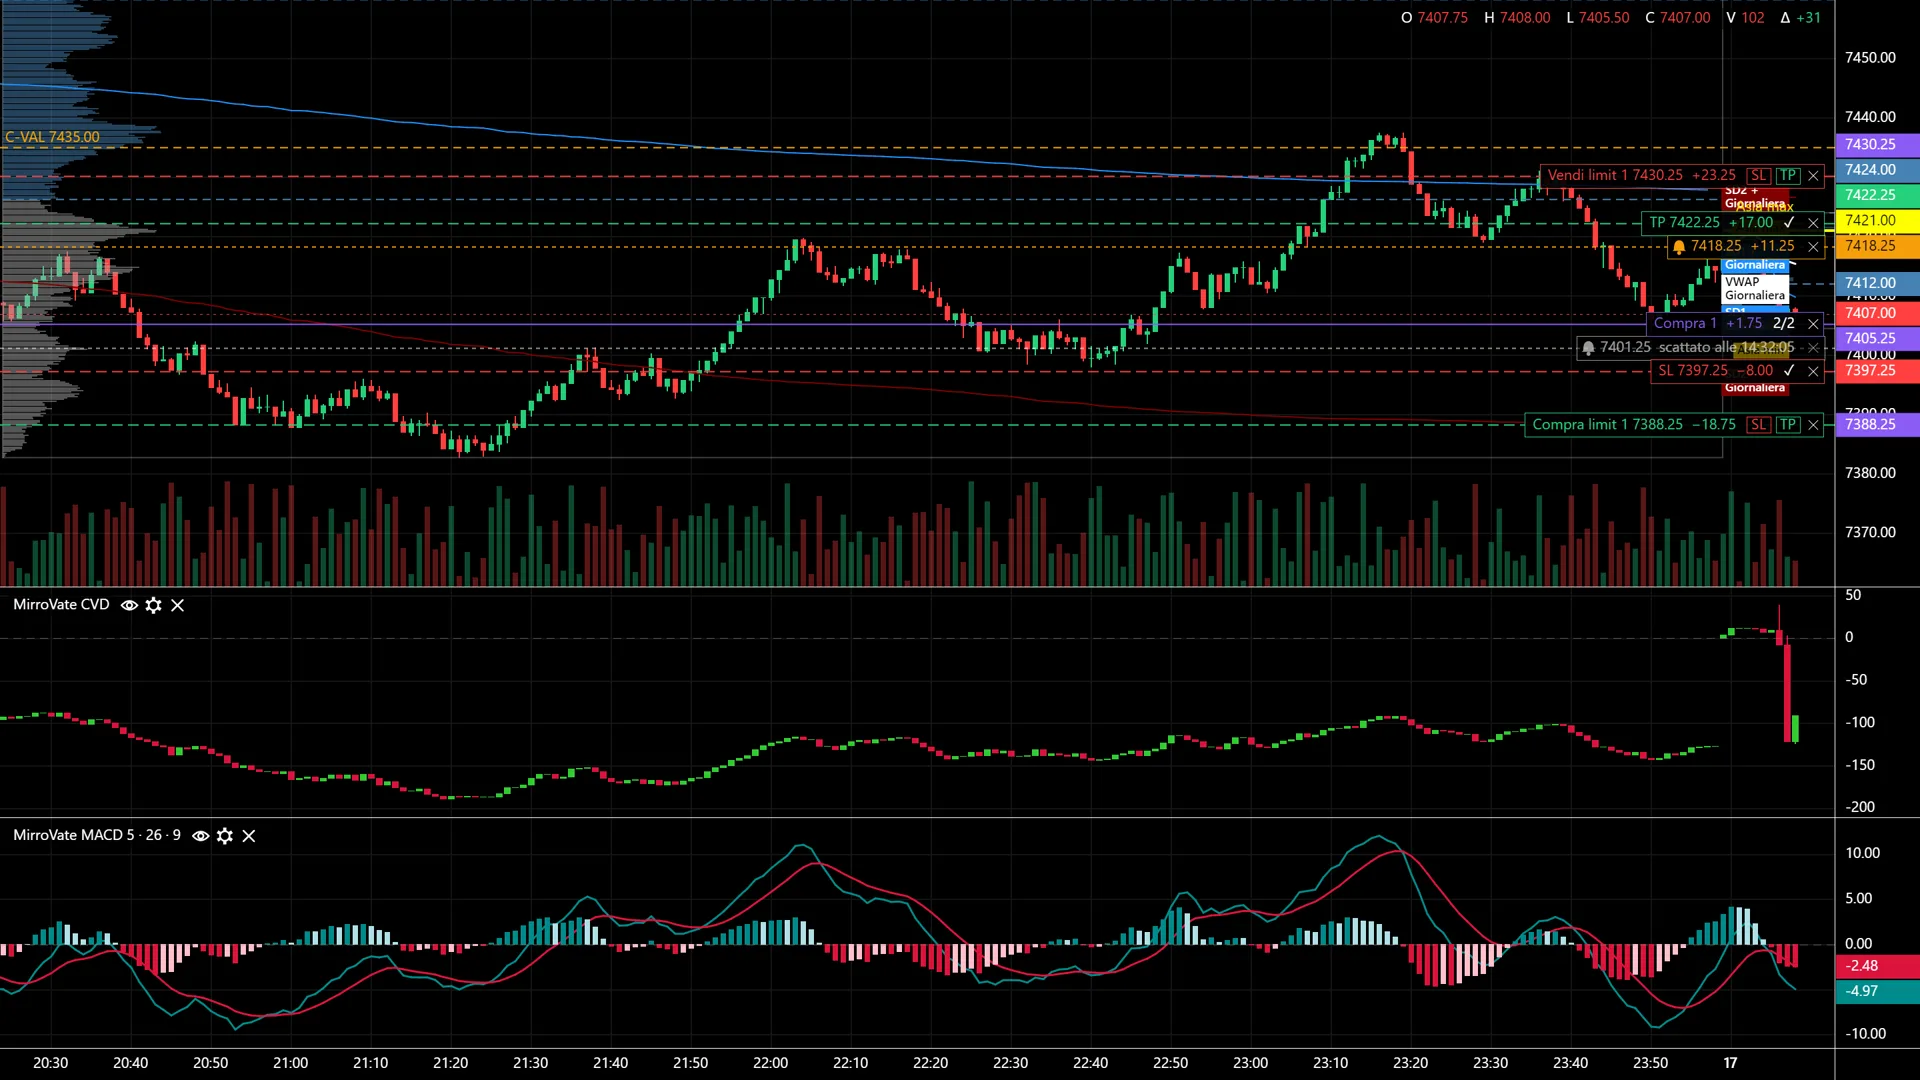The width and height of the screenshot is (1920, 1080).
Task: Click the 17 date marker on time axis
Action: (1730, 1063)
